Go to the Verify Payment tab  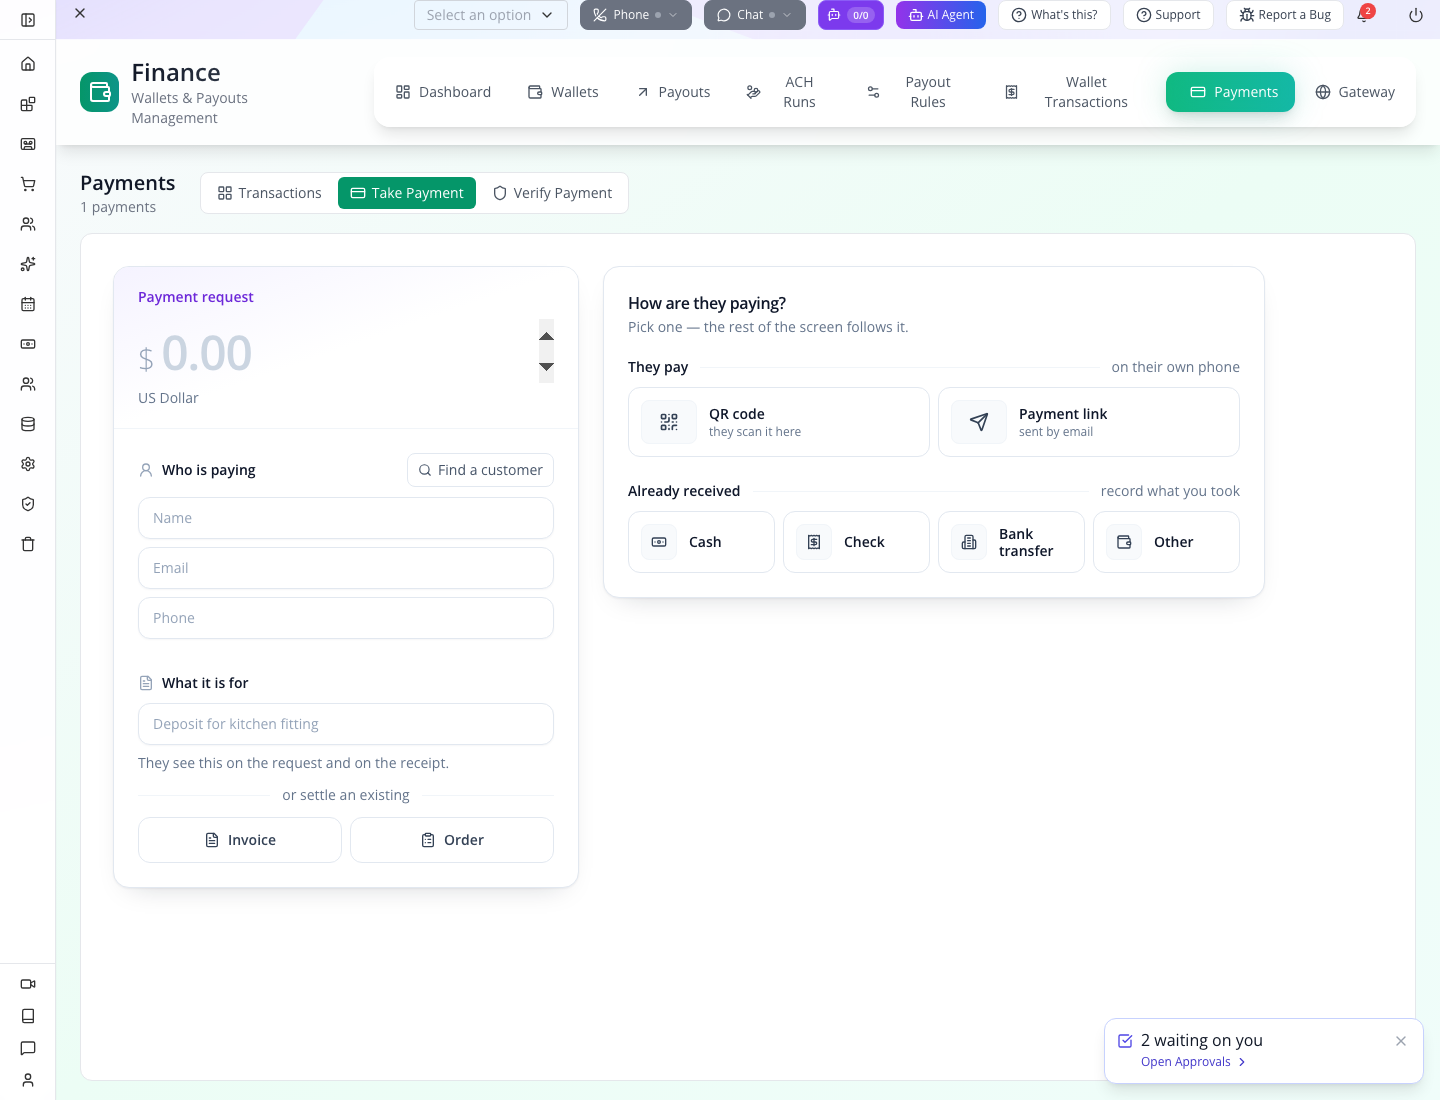(552, 193)
